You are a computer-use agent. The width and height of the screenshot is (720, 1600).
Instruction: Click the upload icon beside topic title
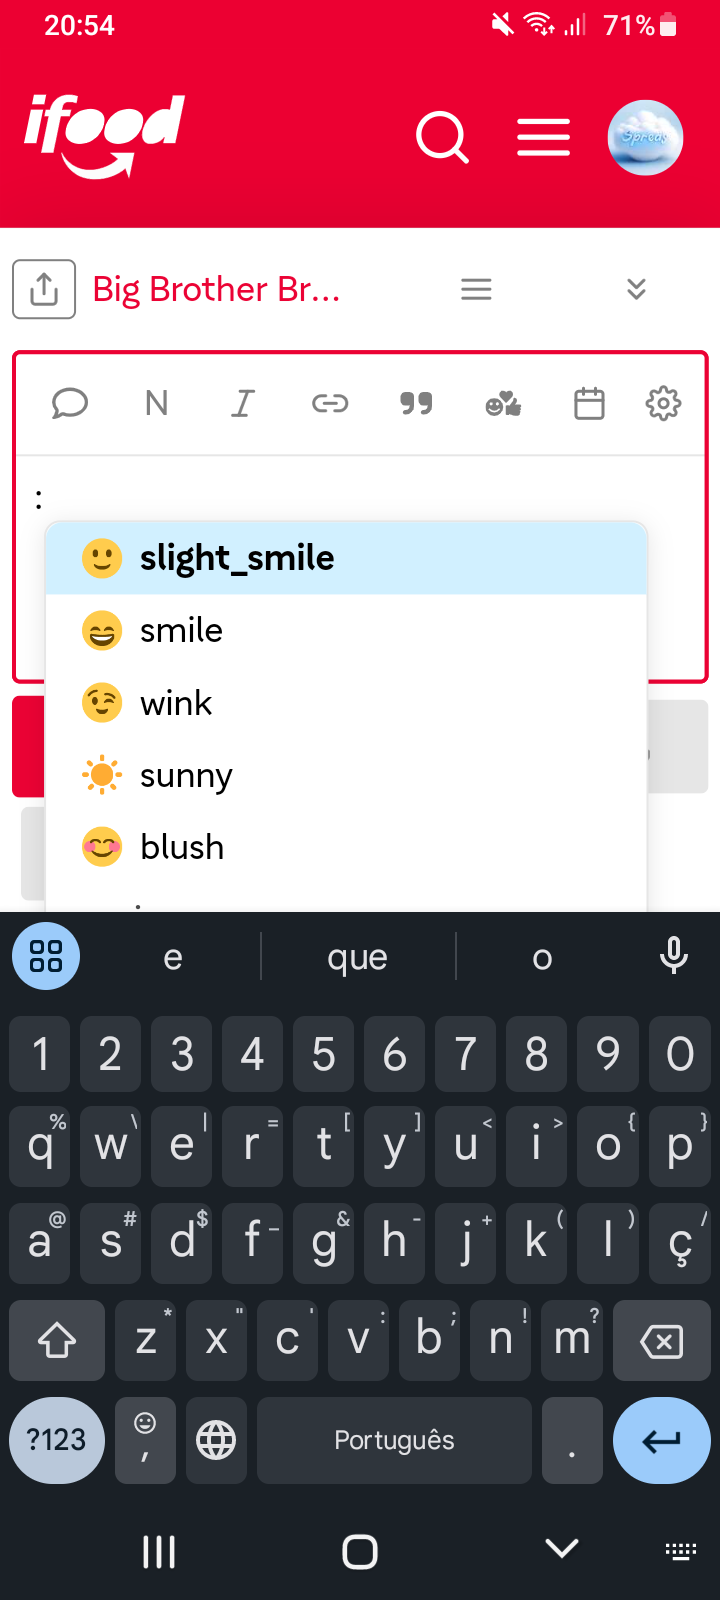[x=44, y=289]
